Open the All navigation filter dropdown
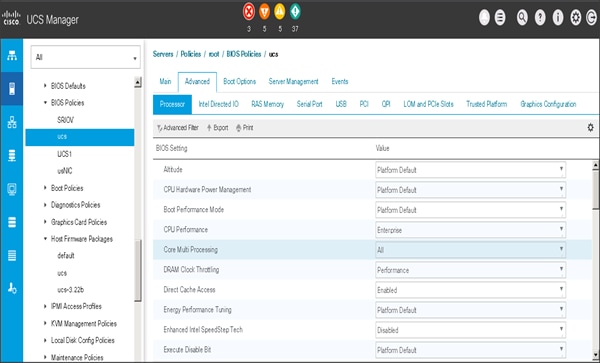The image size is (600, 363). click(x=85, y=57)
